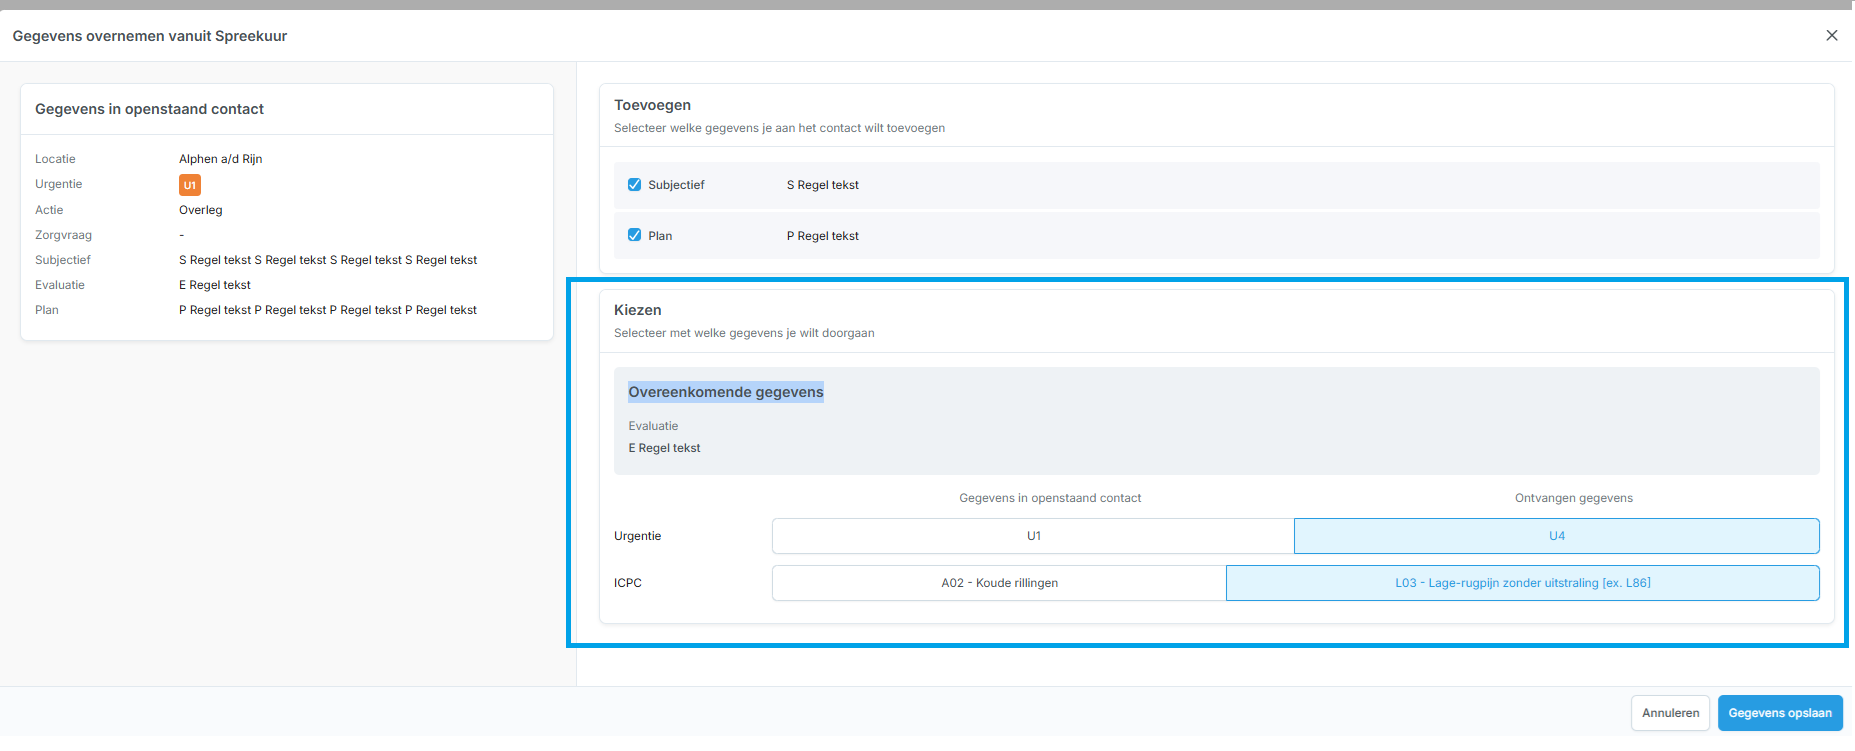This screenshot has width=1855, height=751.
Task: Select received urgency U4
Action: (x=1557, y=536)
